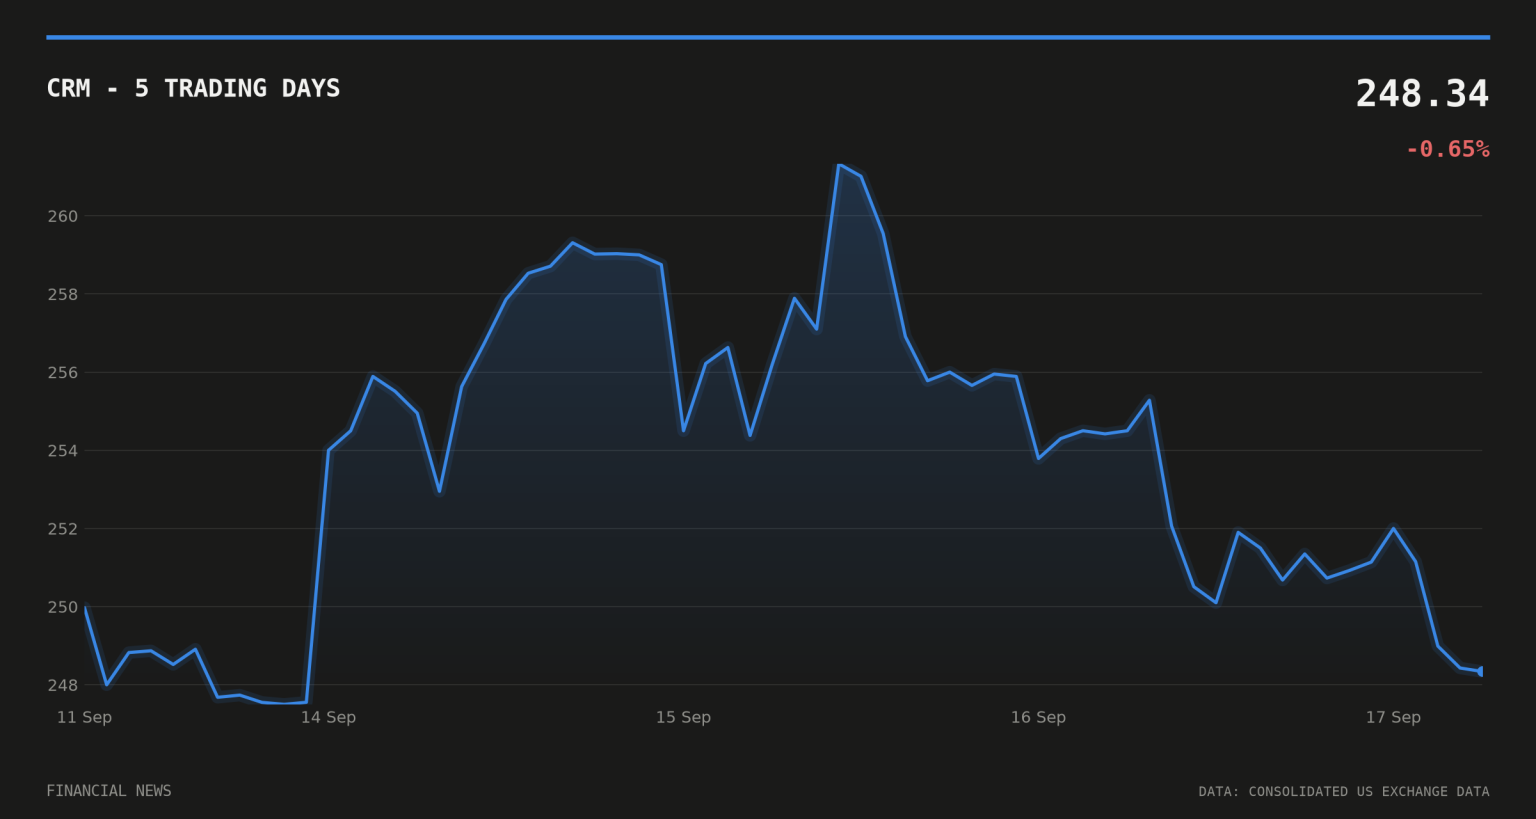
Task: Click the final data point dot on the line
Action: pyautogui.click(x=1481, y=671)
